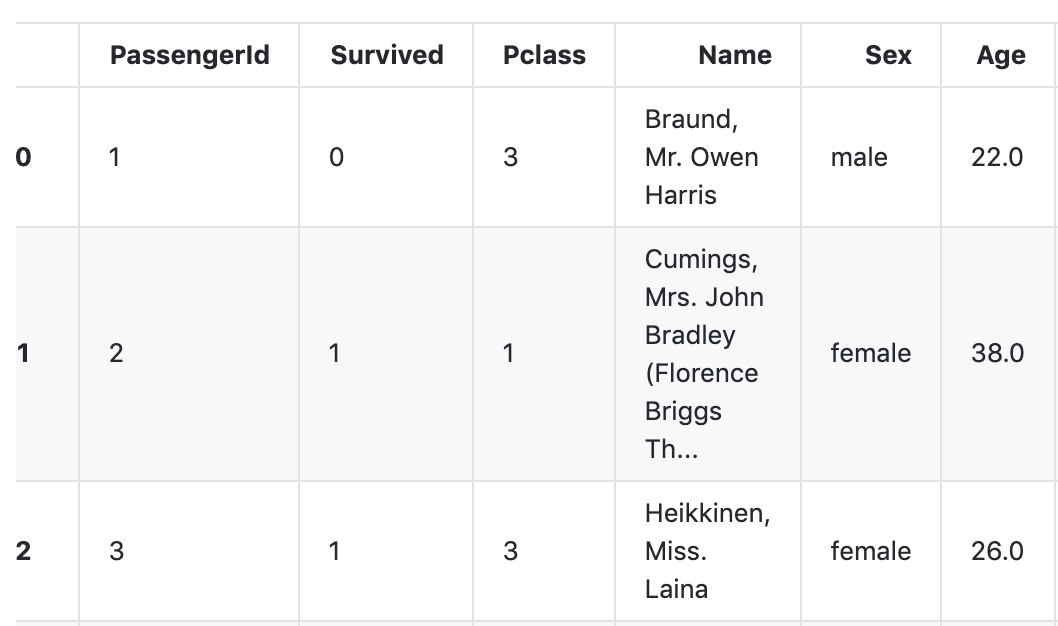Click the age value 38.0
This screenshot has width=1058, height=626.
997,353
